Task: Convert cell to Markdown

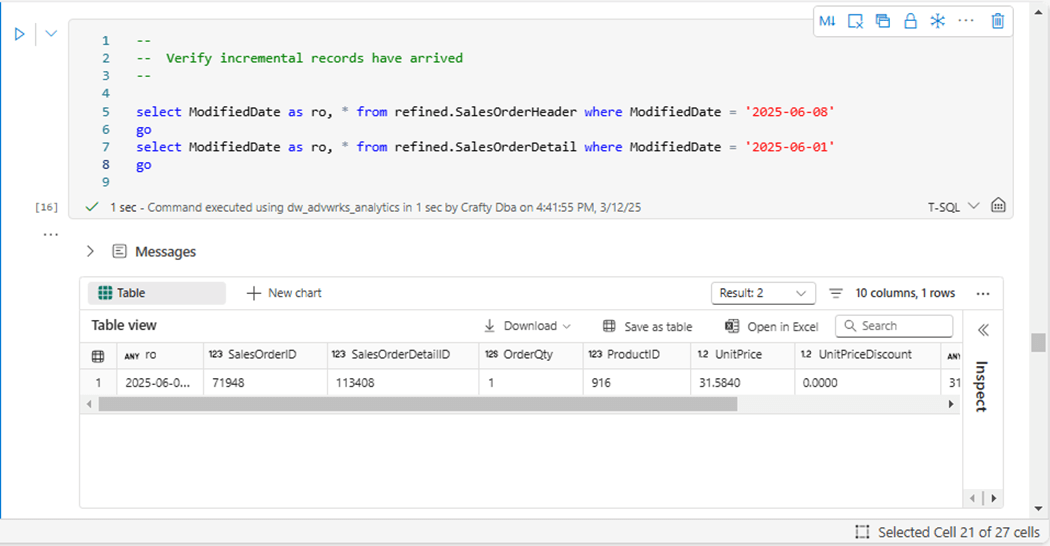Action: point(827,21)
